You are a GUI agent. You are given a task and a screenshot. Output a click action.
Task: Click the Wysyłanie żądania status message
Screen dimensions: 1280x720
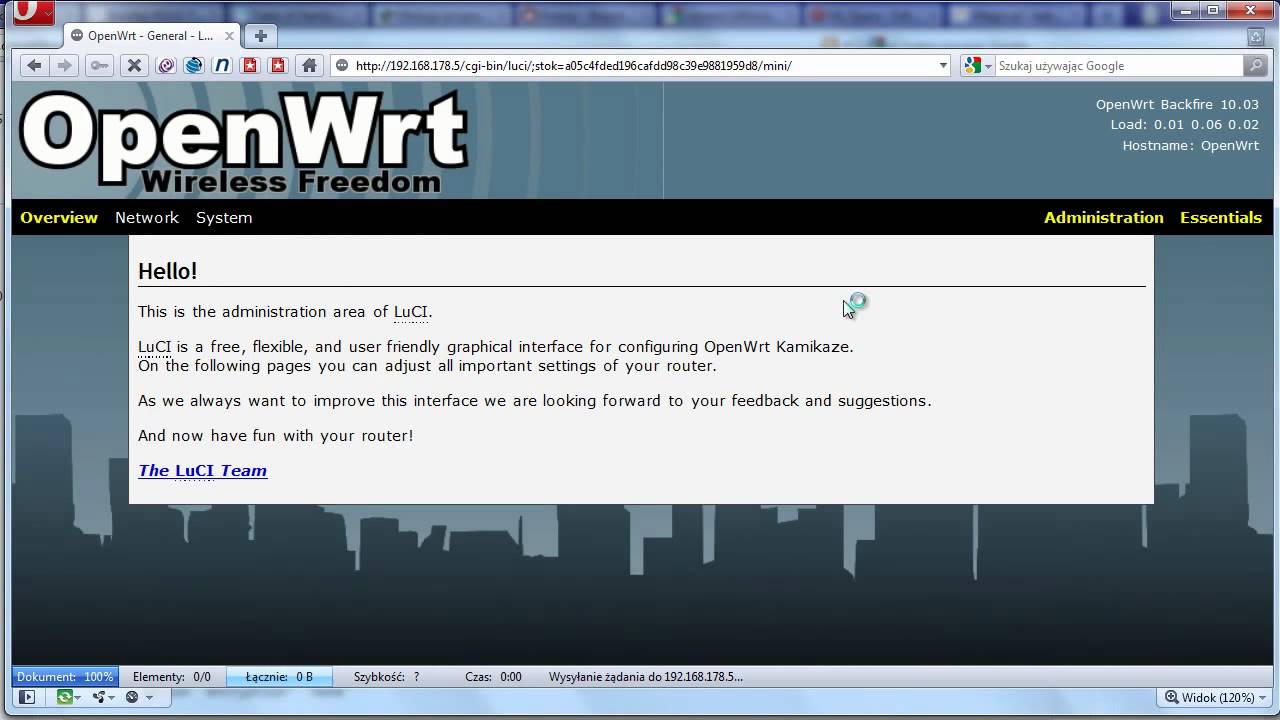pos(646,677)
